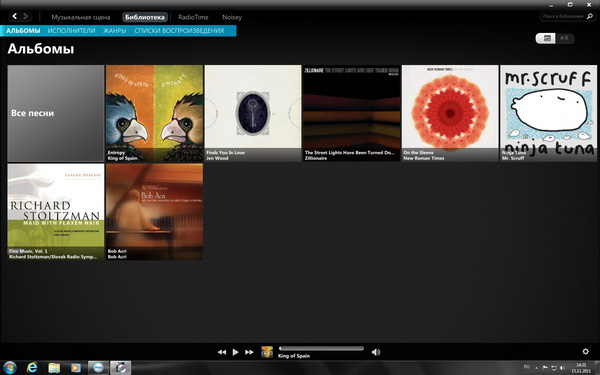This screenshot has height=375, width=600.
Task: Open the RadioTime section
Action: point(193,17)
